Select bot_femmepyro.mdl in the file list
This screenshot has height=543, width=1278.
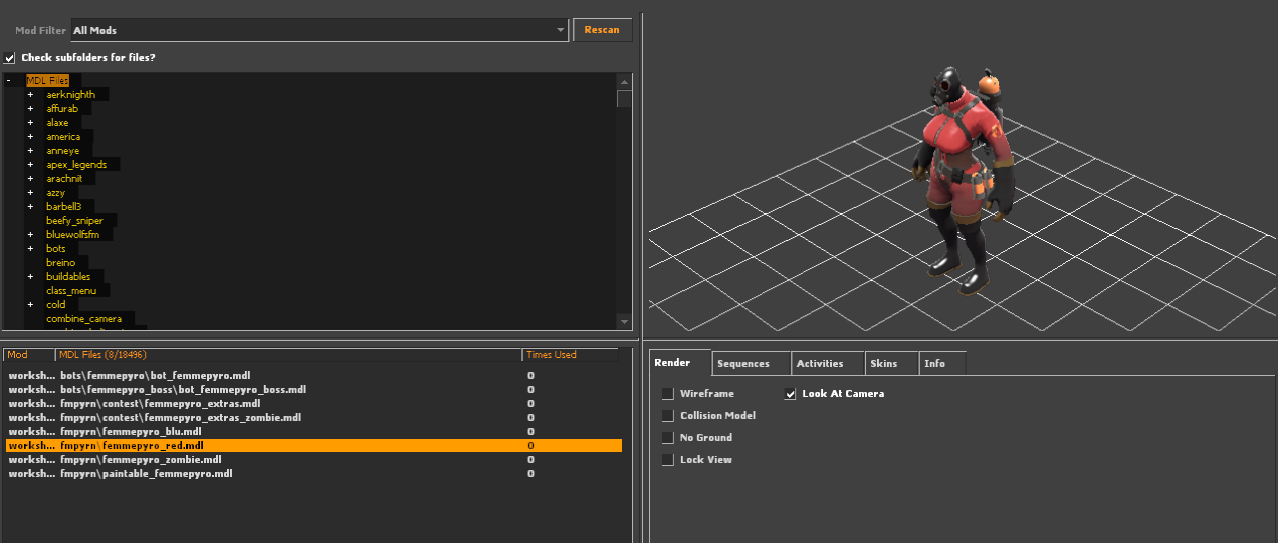313,375
